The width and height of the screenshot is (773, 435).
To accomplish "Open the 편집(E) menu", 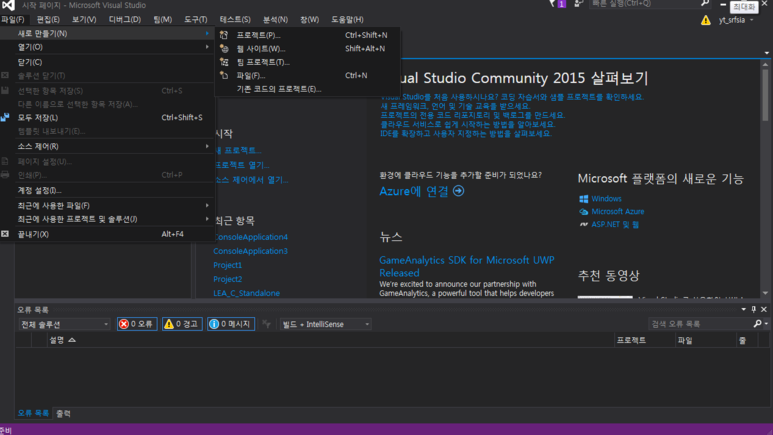I will coord(48,19).
